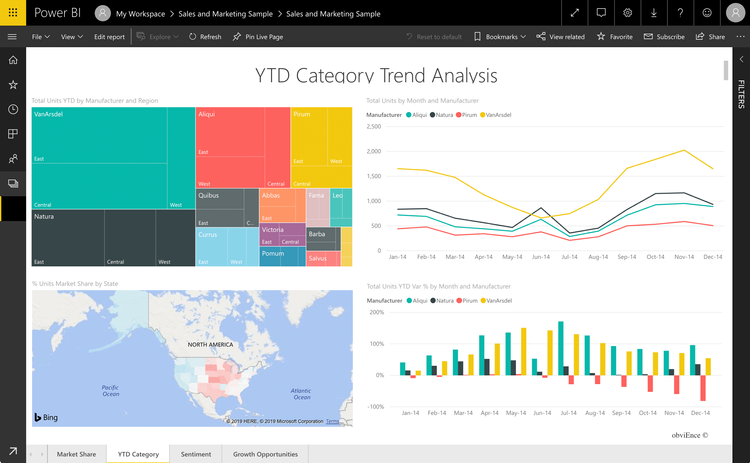Image resolution: width=750 pixels, height=463 pixels.
Task: Open the File menu dropdown
Action: [x=41, y=37]
